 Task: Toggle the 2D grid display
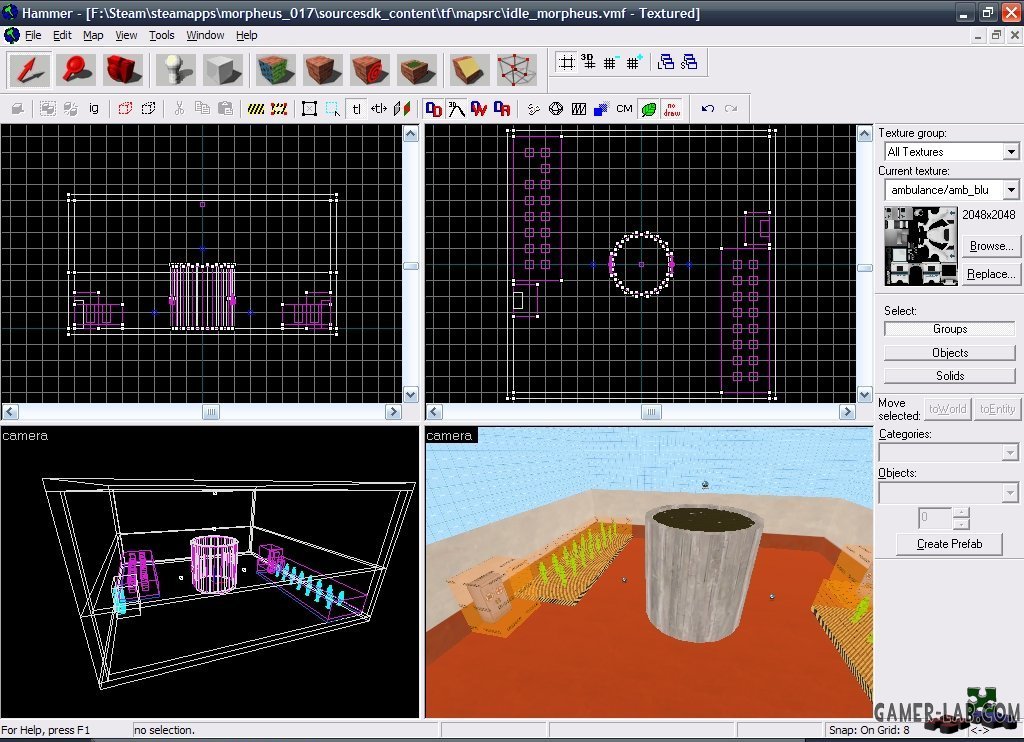[x=566, y=63]
